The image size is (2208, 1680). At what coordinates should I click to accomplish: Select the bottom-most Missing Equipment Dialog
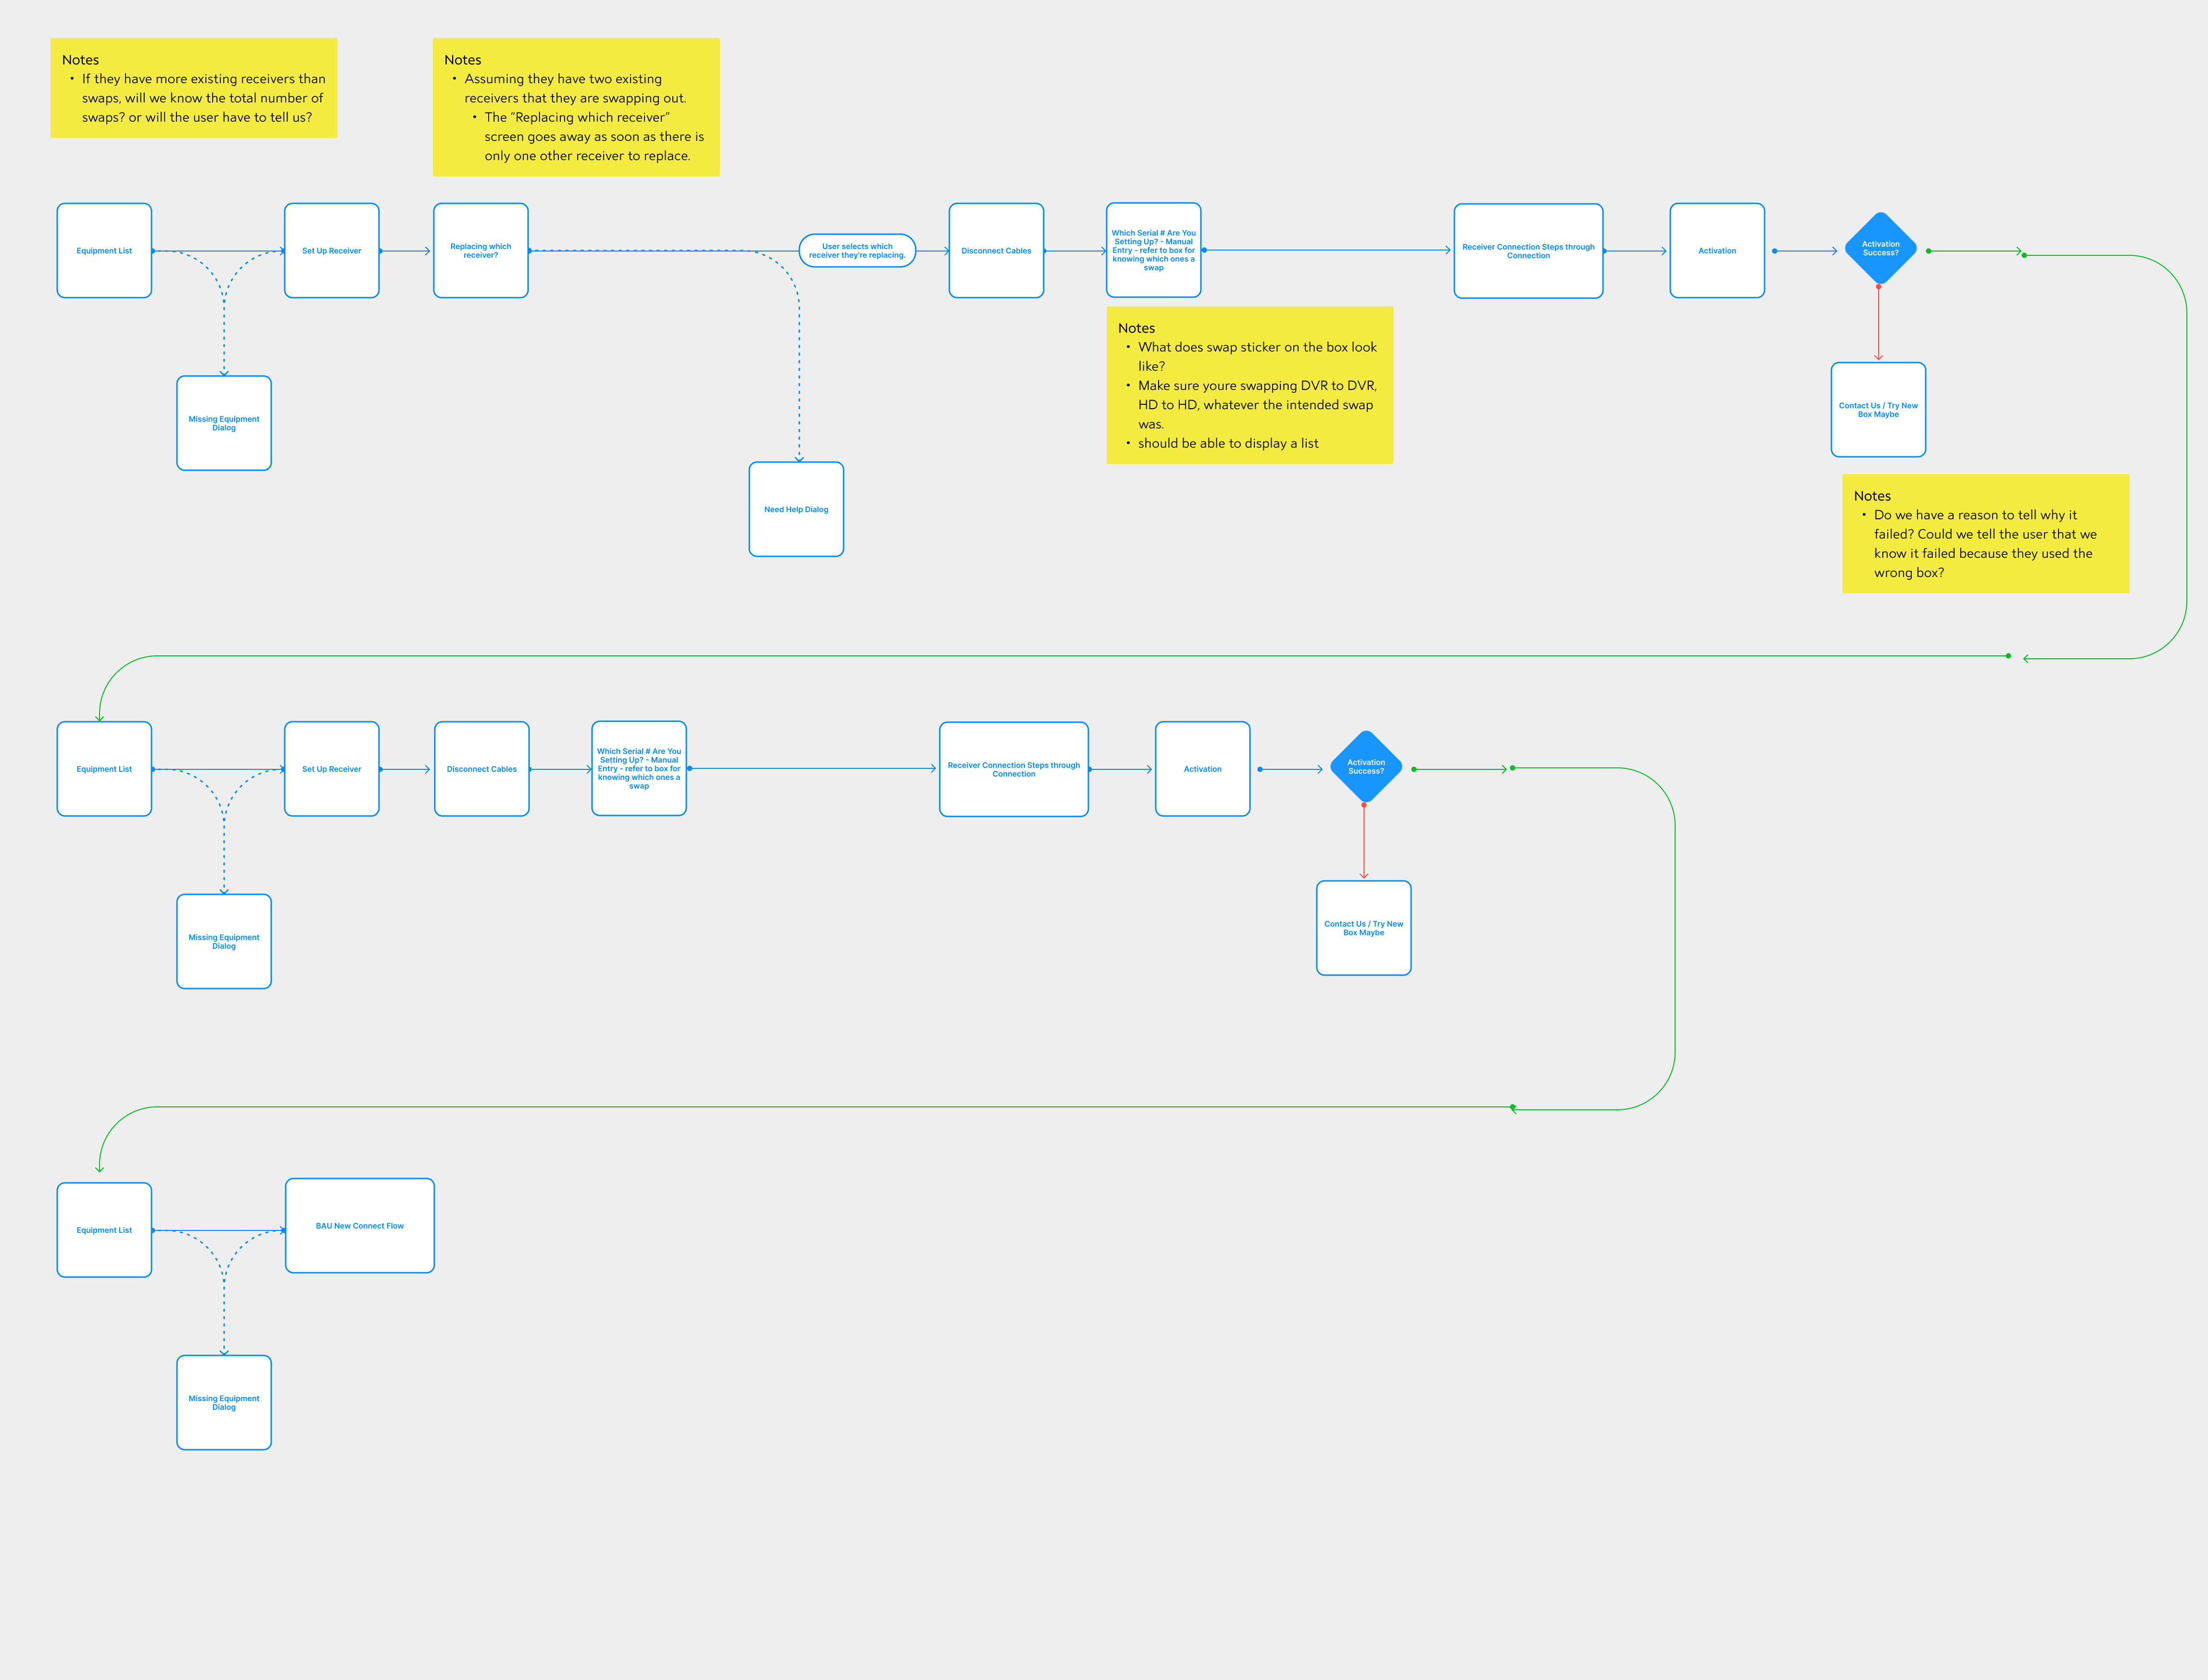224,1402
